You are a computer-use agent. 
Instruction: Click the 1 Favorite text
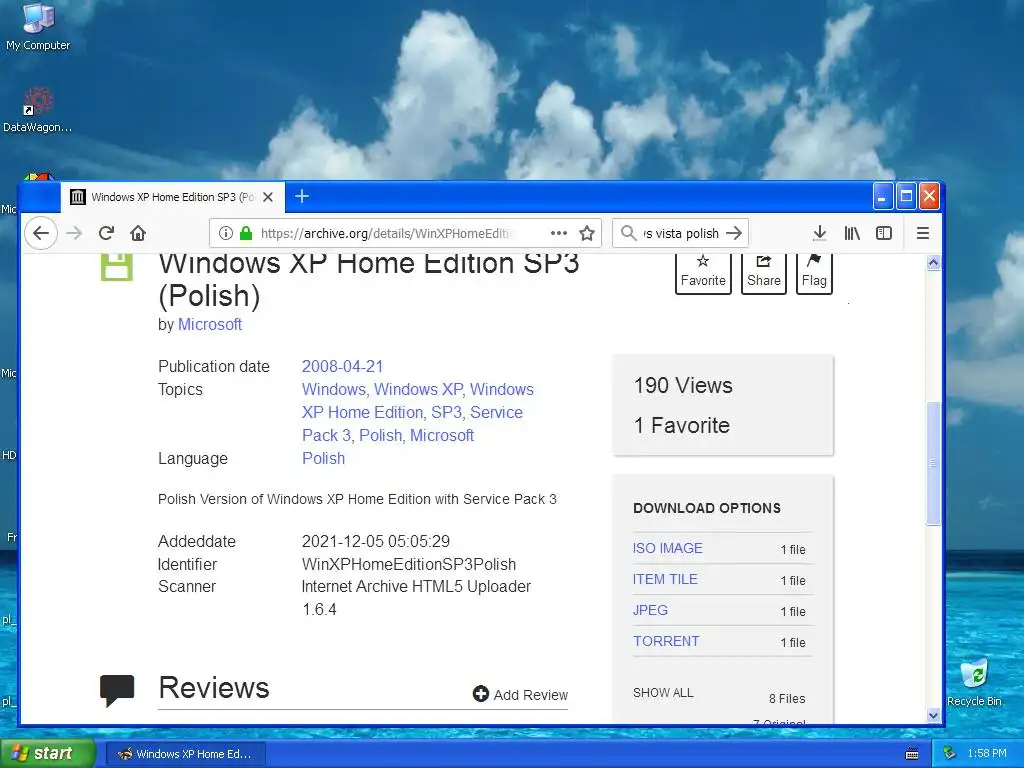click(x=682, y=425)
